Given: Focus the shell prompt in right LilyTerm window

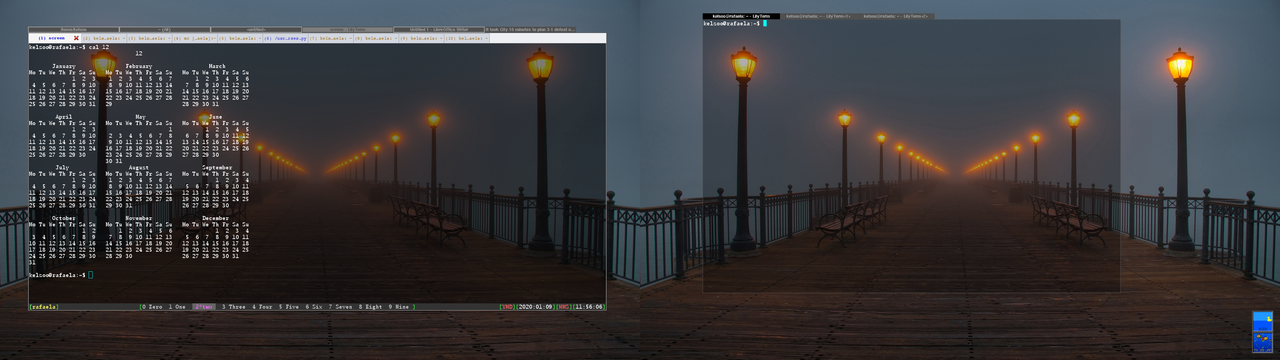Looking at the screenshot, I should [x=735, y=23].
